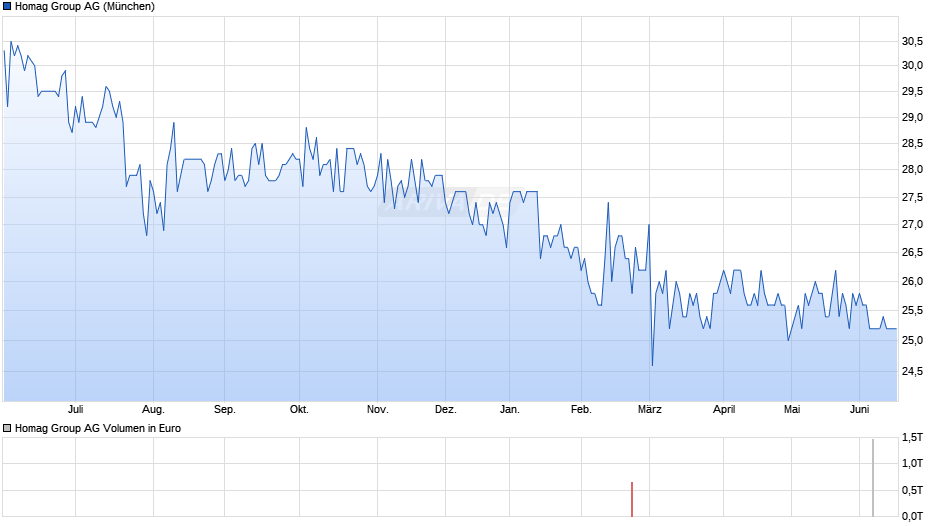
Task: Click the 'Juni' month label
Action: click(x=860, y=409)
